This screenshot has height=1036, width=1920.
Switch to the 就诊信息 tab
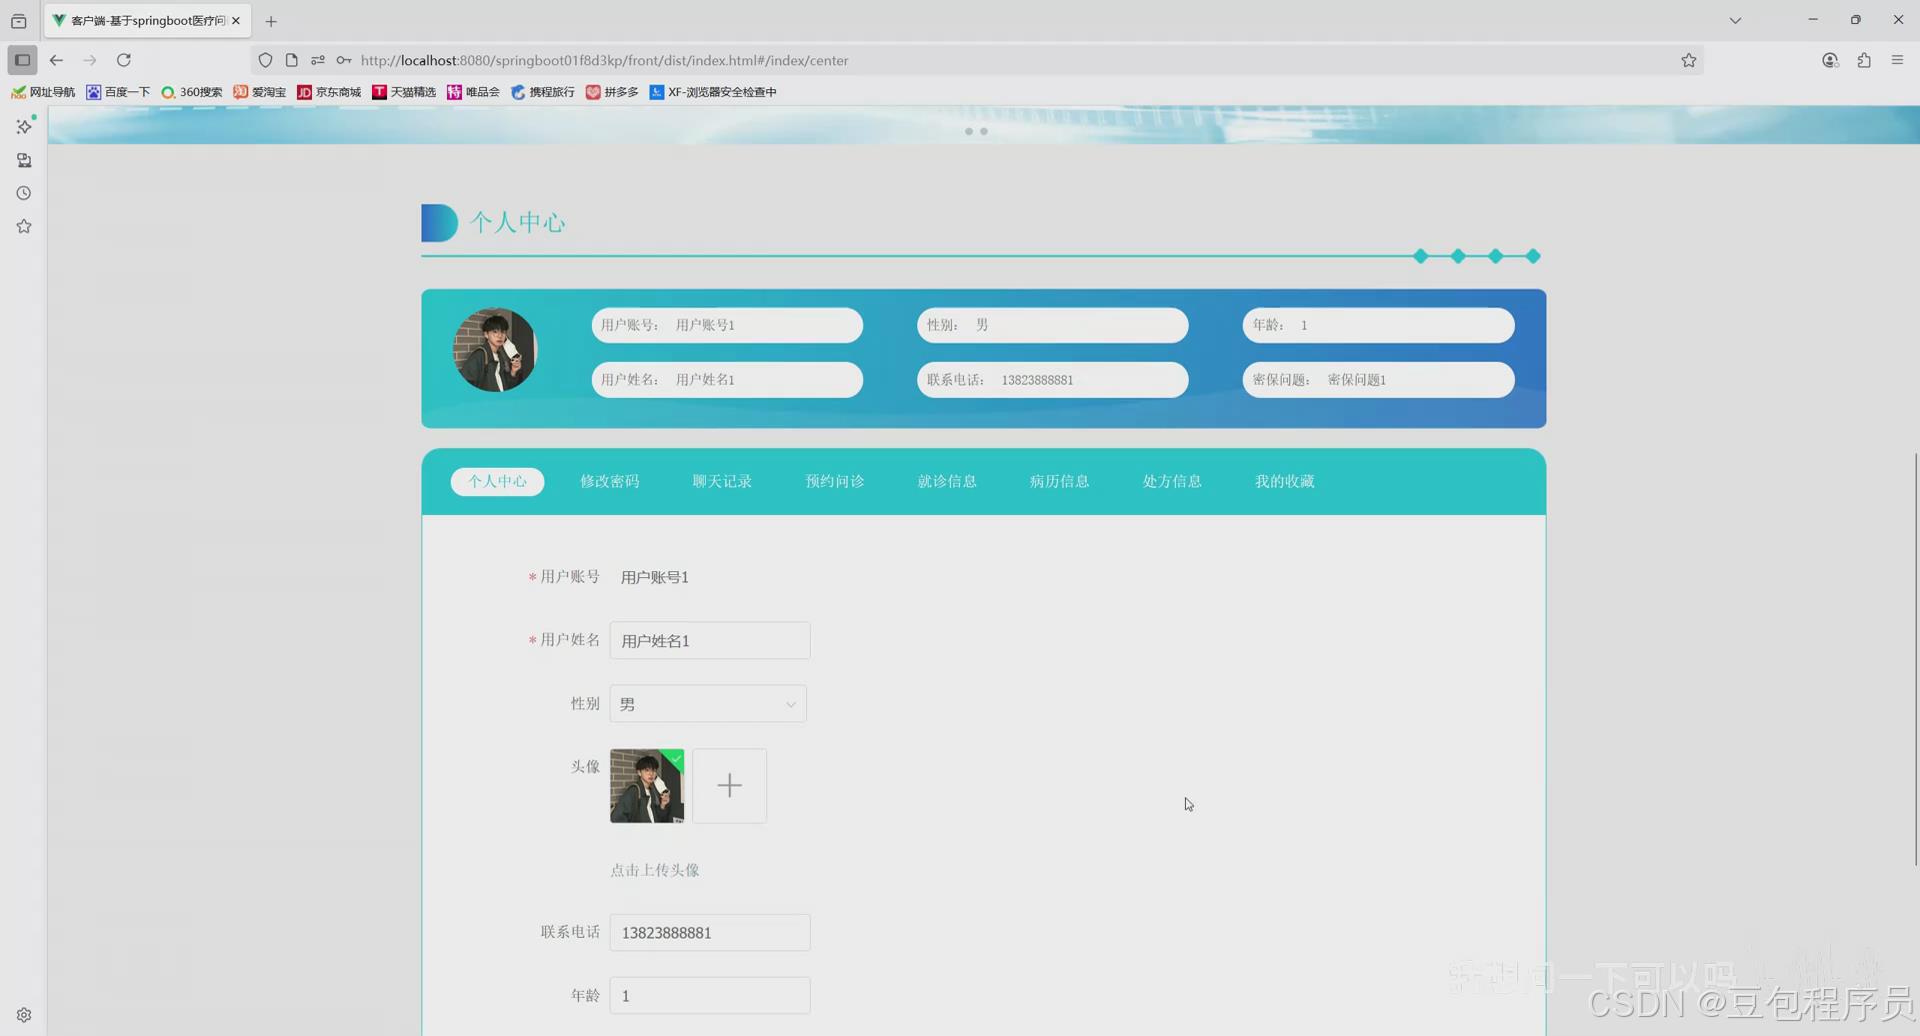click(947, 481)
